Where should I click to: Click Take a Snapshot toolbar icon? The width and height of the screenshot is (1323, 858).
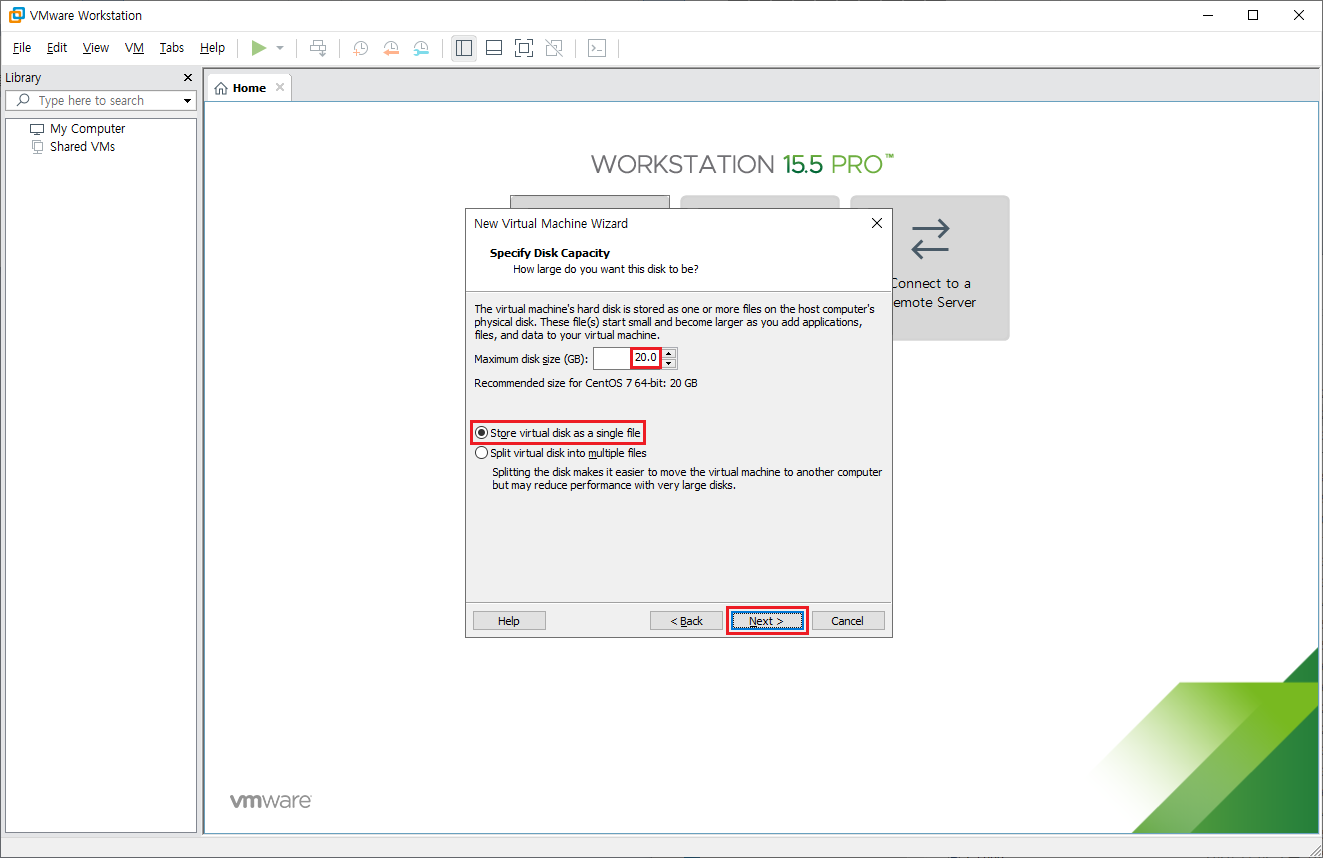360,48
